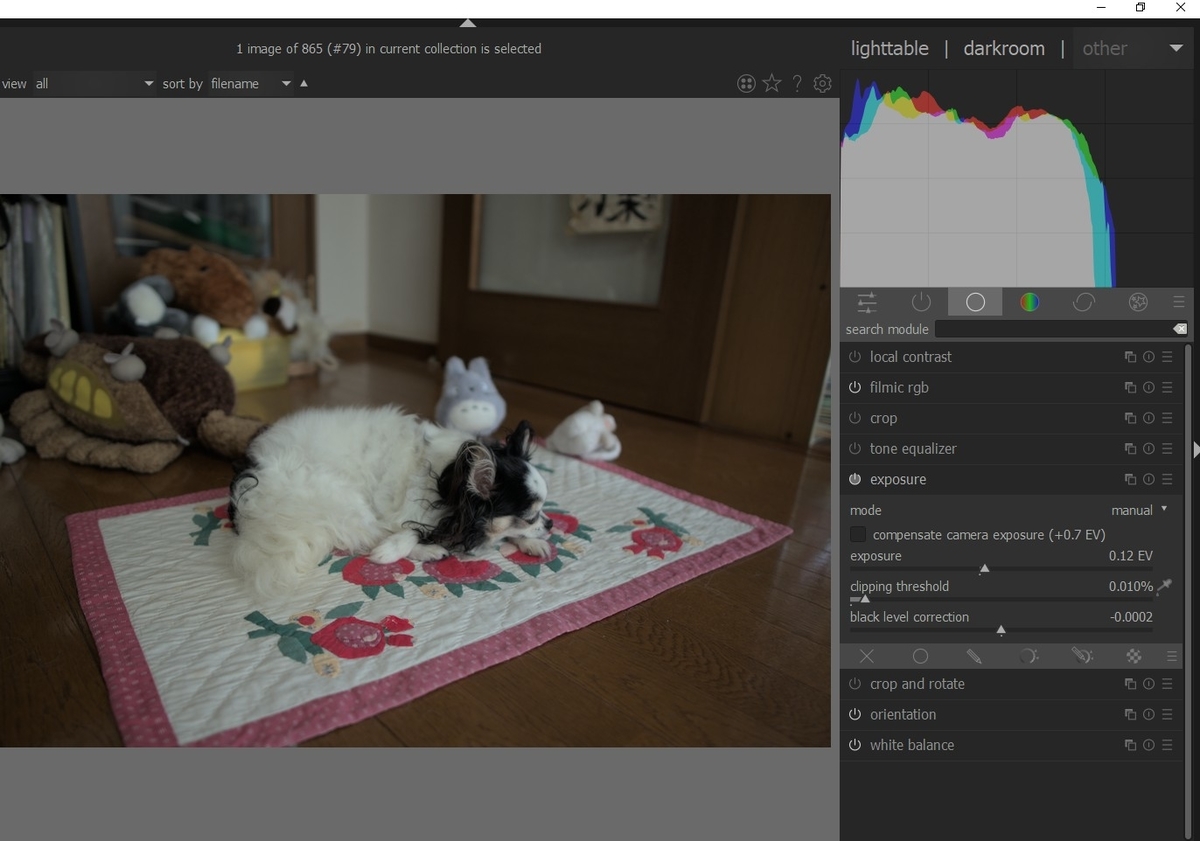Collapse the top panel with arrow
This screenshot has height=841, width=1200.
[467, 23]
